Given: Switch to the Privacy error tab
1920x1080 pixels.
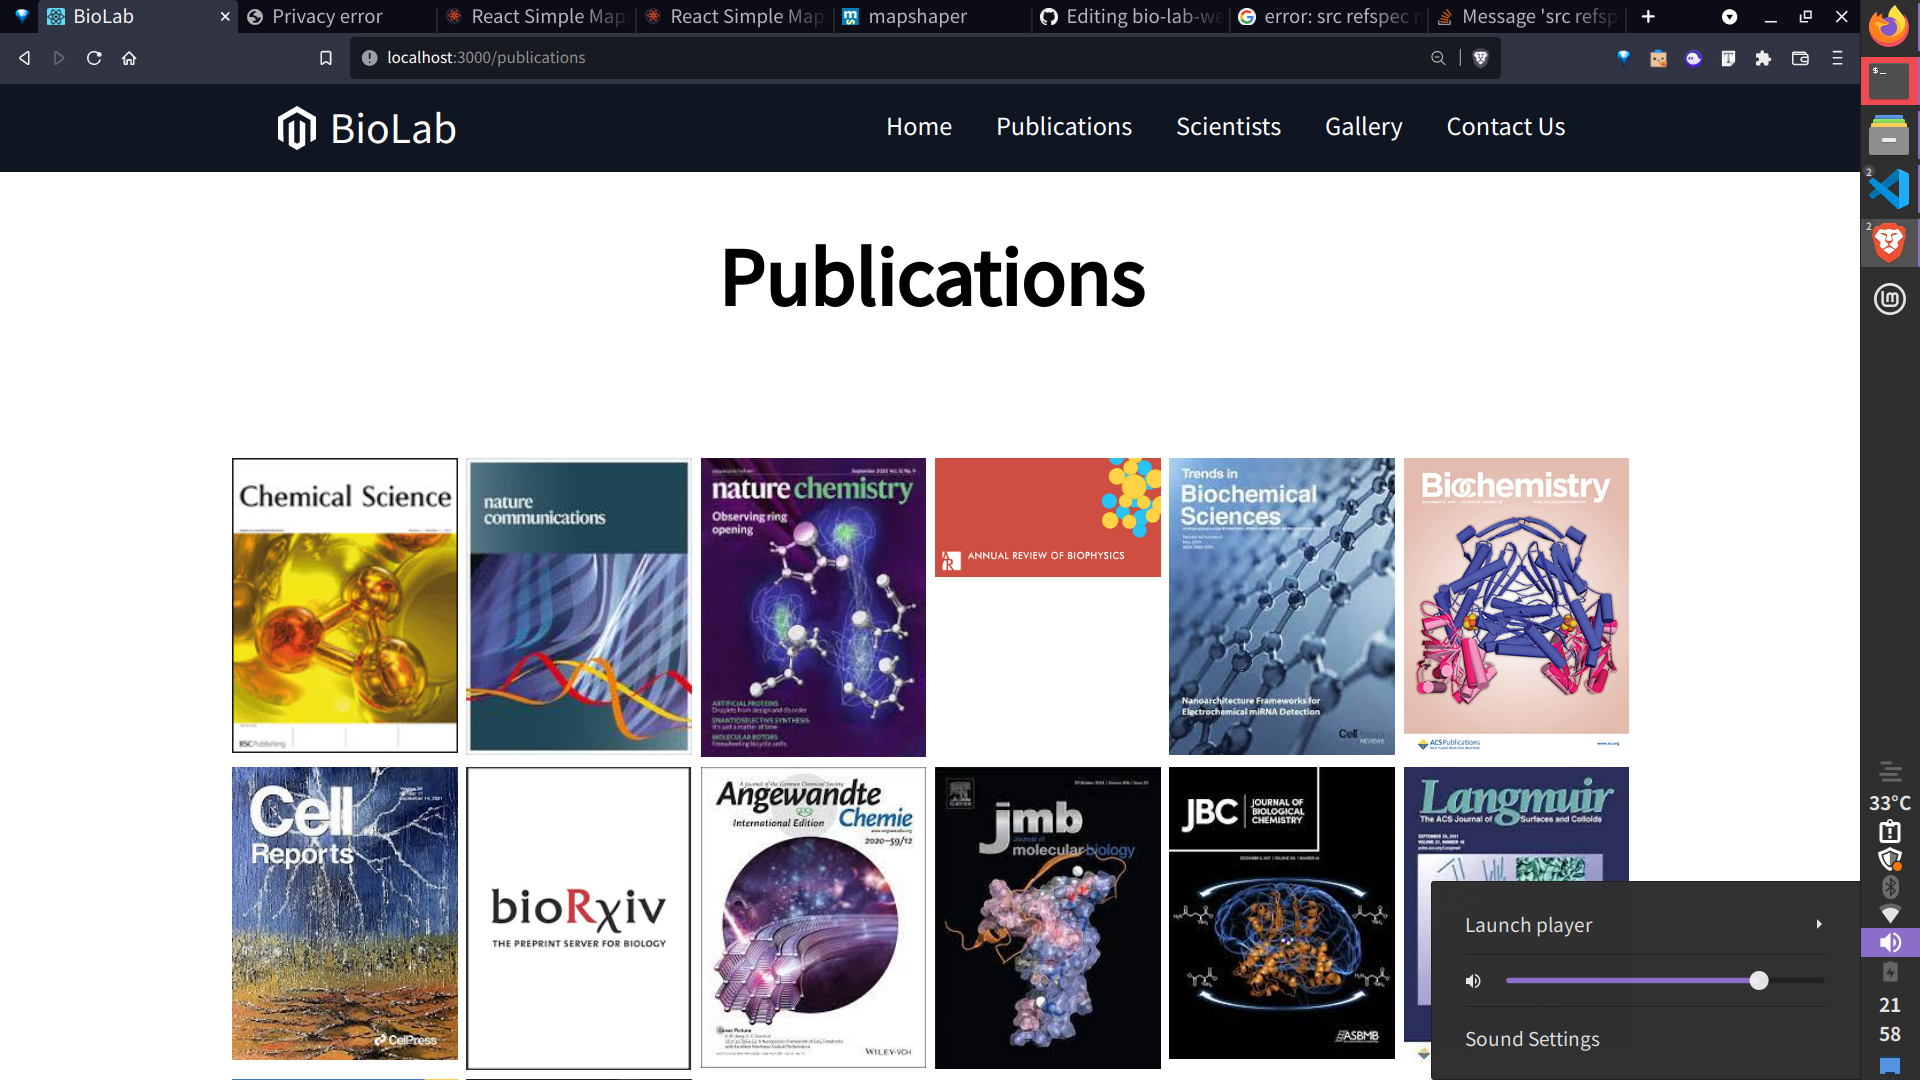Looking at the screenshot, I should 337,17.
